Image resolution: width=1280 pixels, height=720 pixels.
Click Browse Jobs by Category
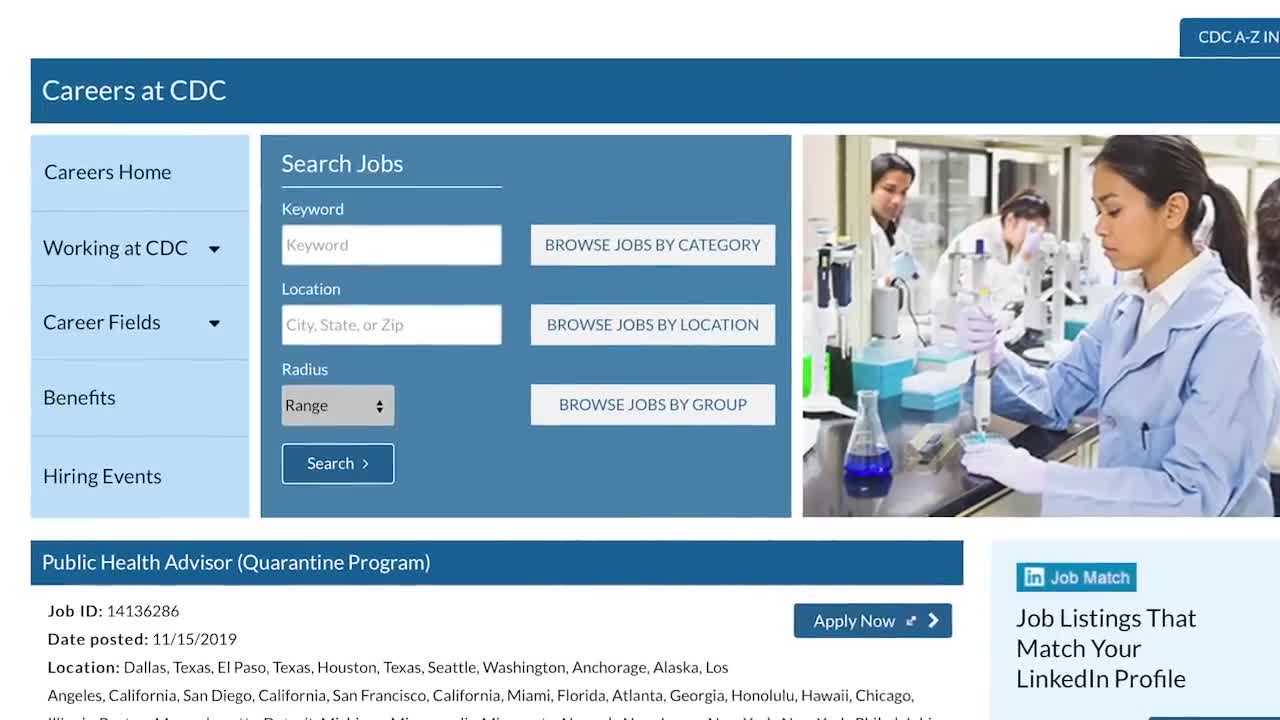653,245
